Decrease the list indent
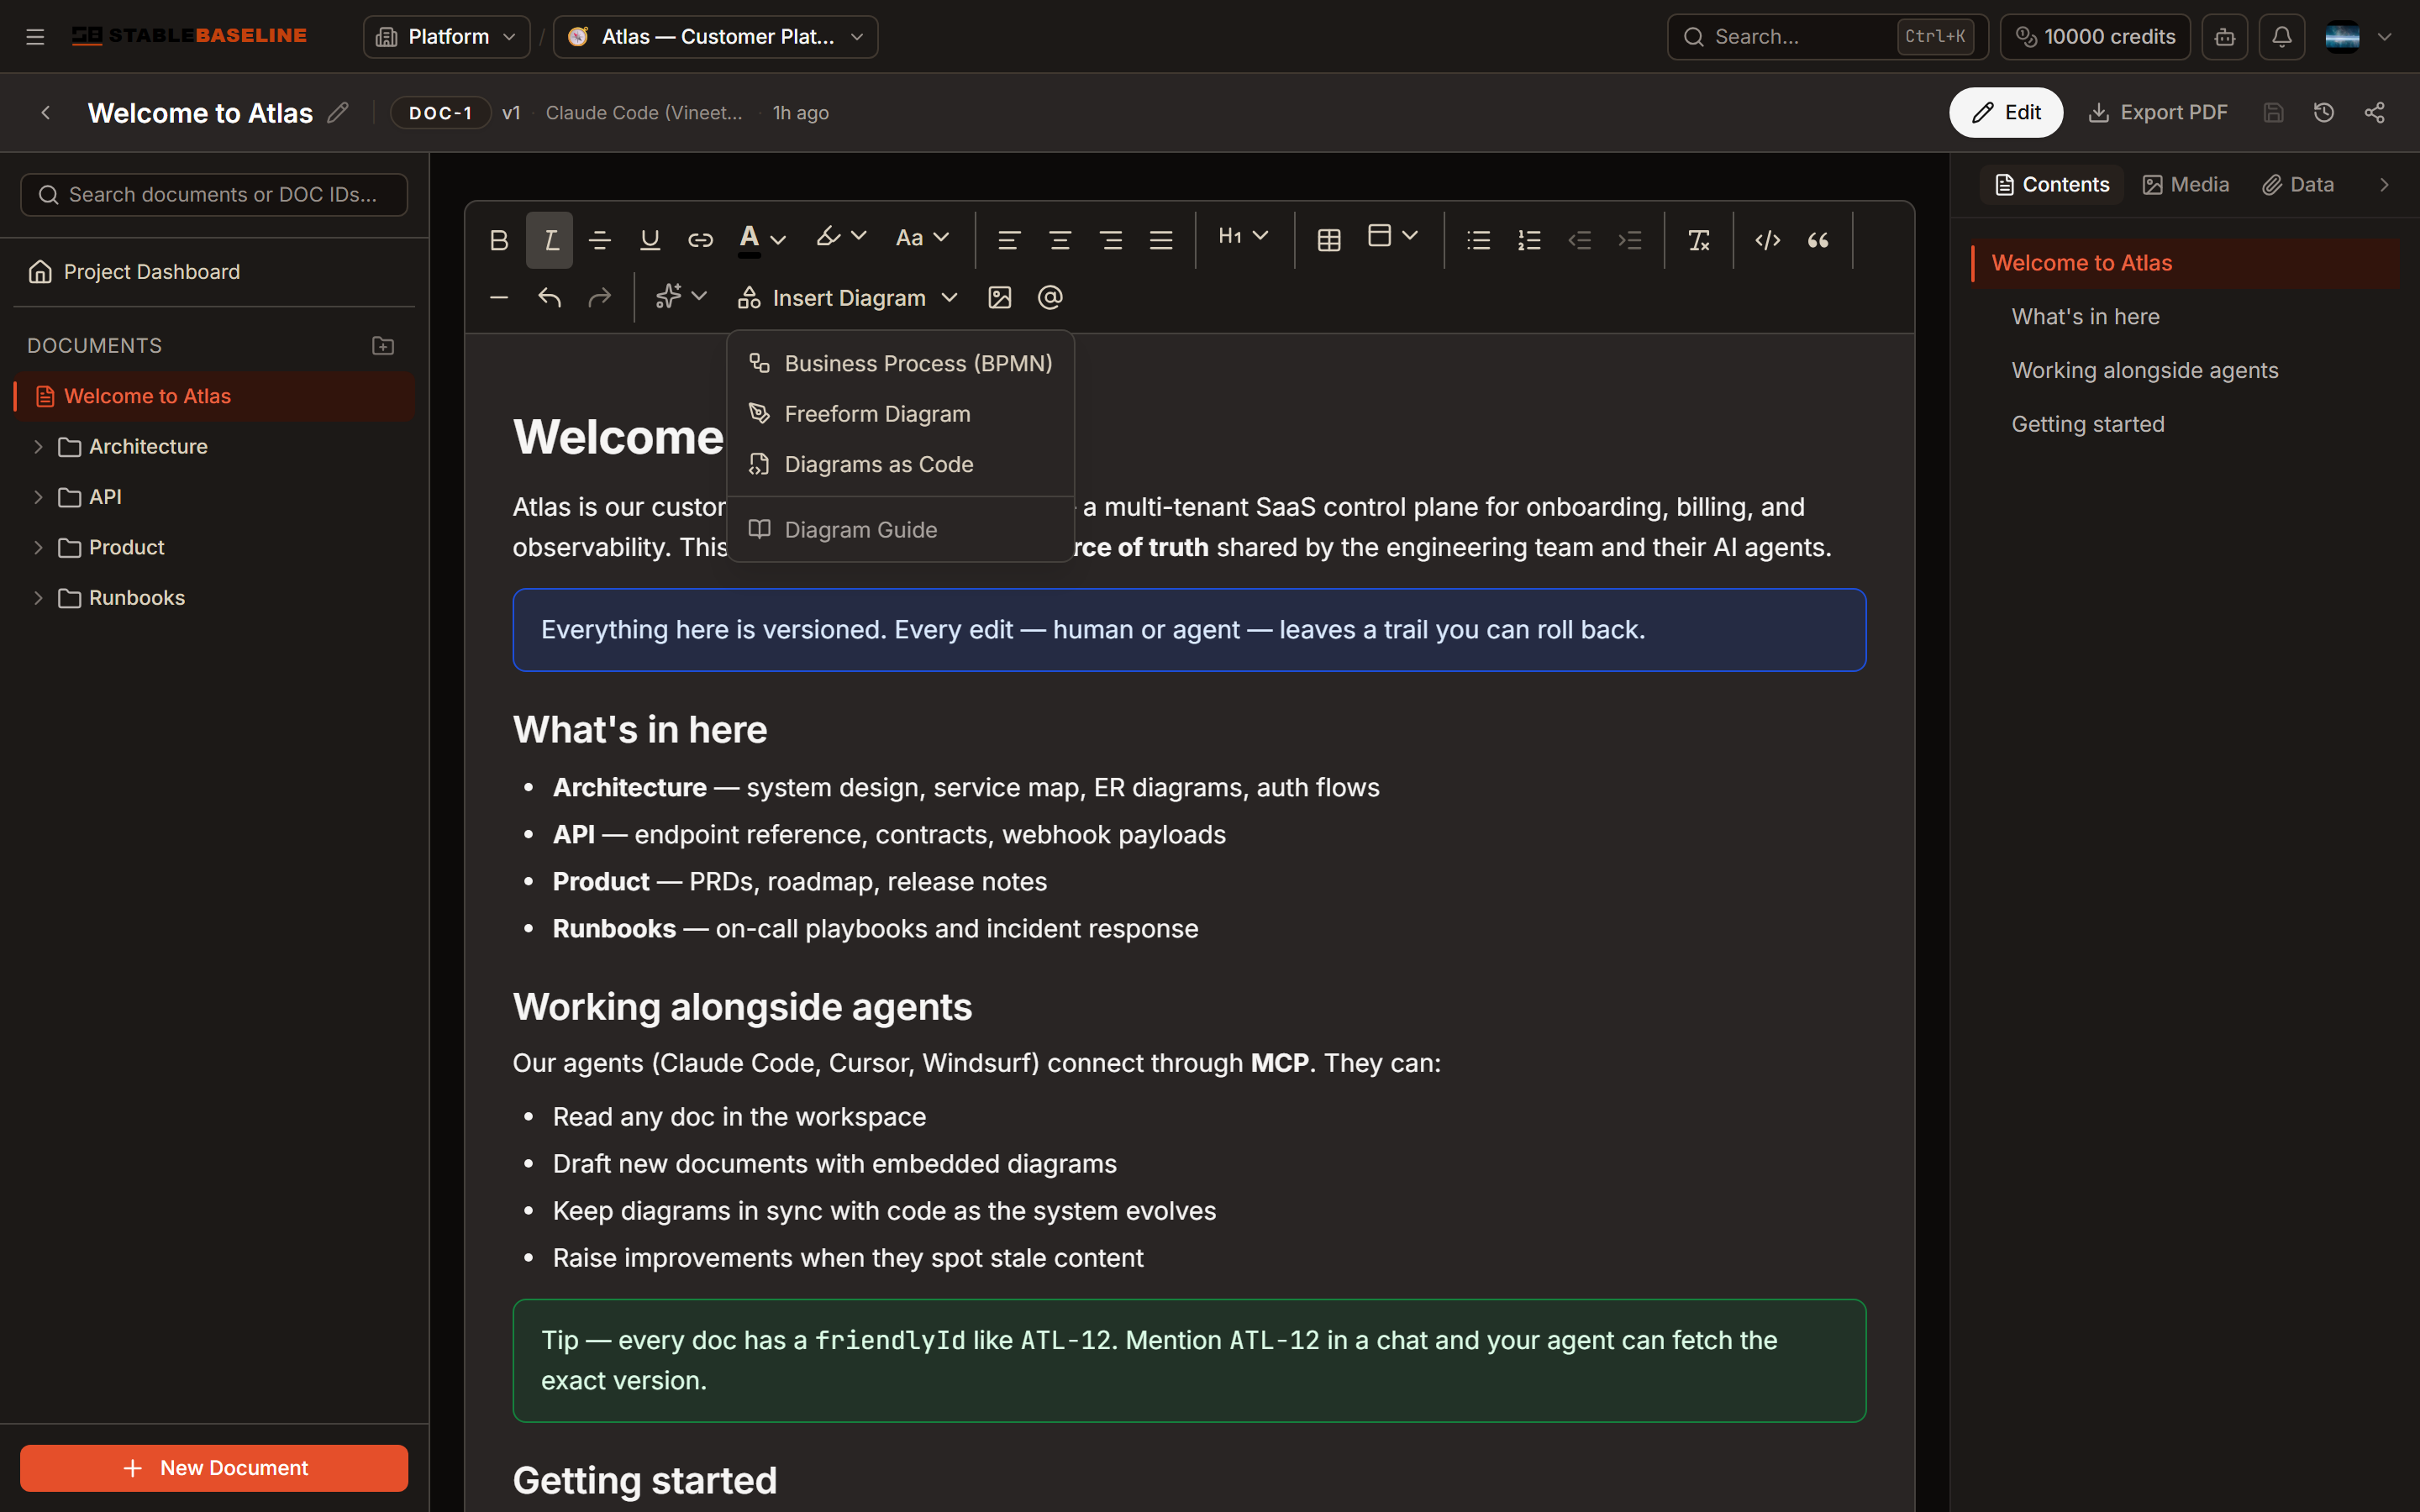The image size is (2420, 1512). point(1580,240)
